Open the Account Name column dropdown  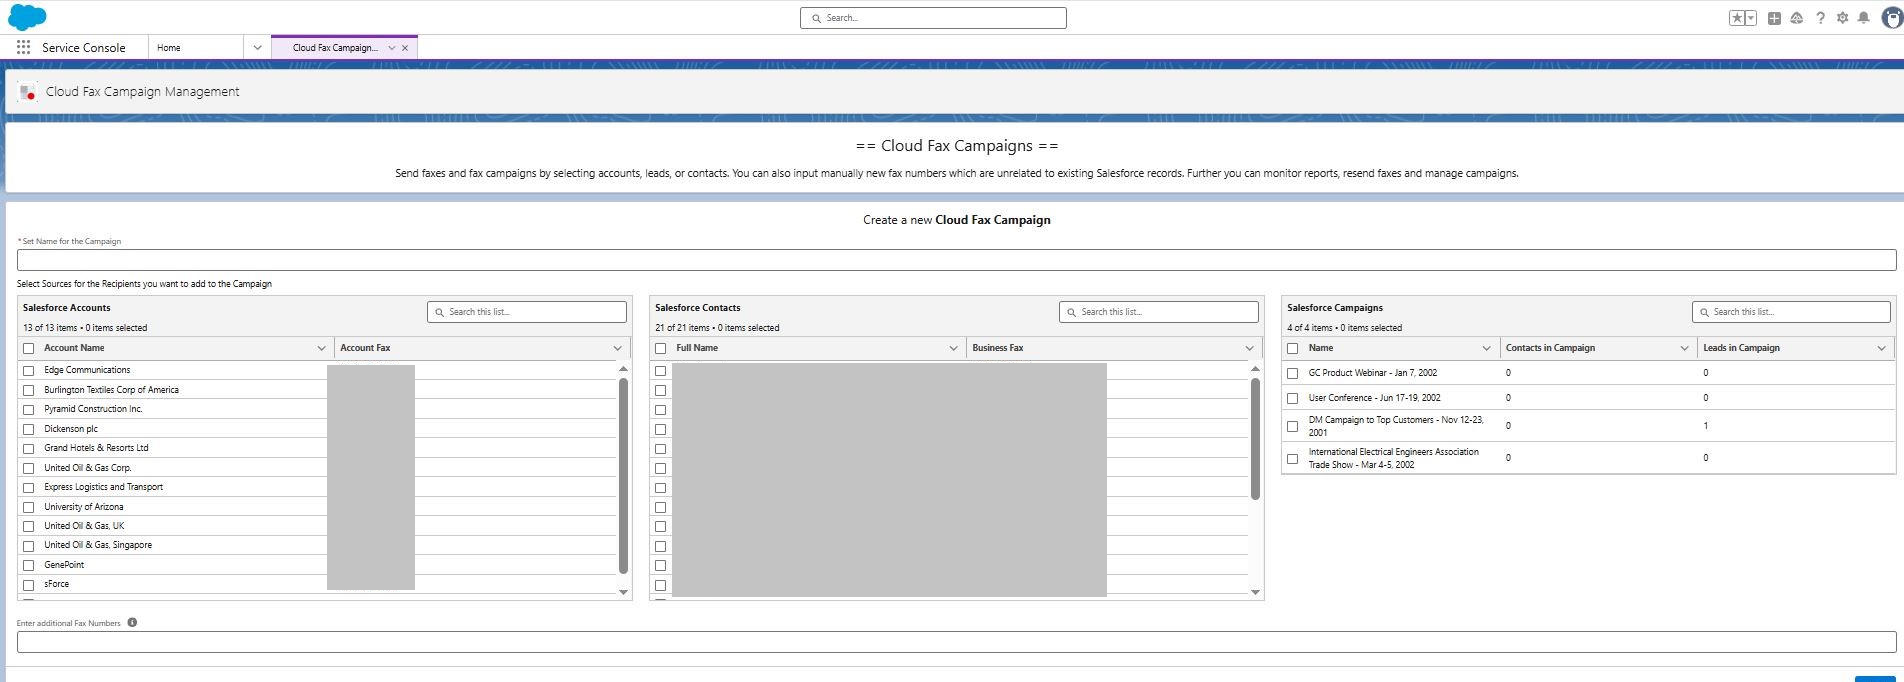click(x=321, y=348)
